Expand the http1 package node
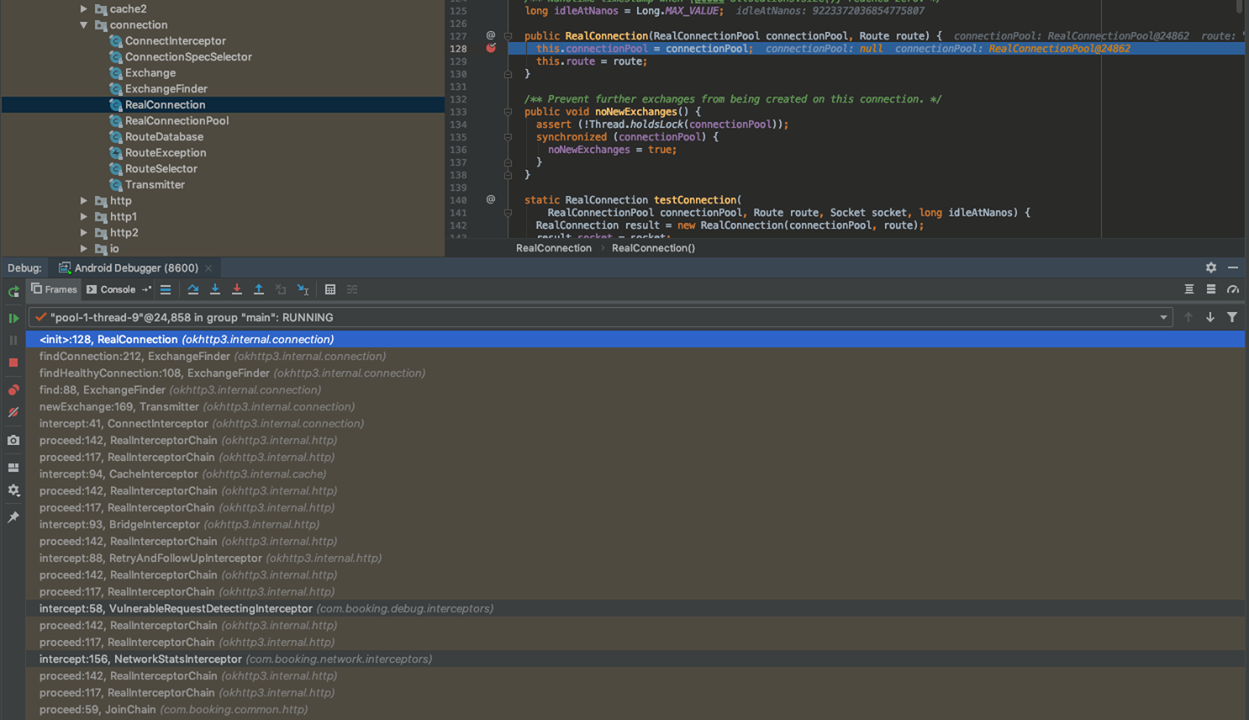Viewport: 1249px width, 720px height. coord(84,217)
